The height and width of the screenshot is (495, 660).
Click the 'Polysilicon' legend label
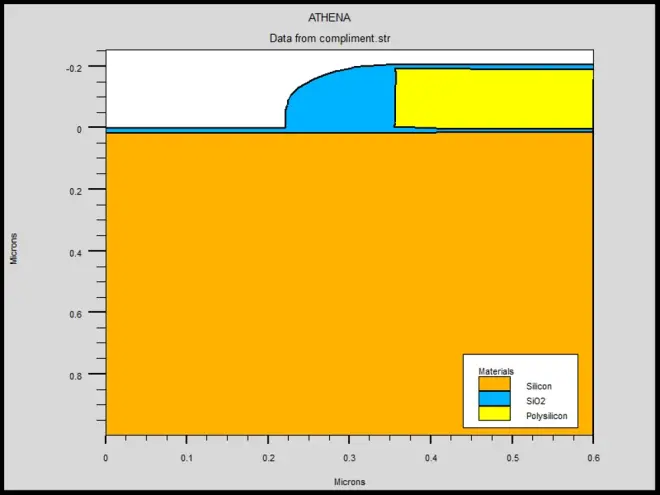[546, 416]
